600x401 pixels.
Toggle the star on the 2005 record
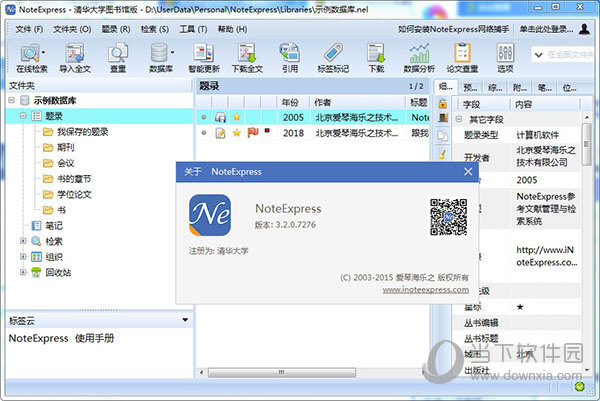point(237,117)
